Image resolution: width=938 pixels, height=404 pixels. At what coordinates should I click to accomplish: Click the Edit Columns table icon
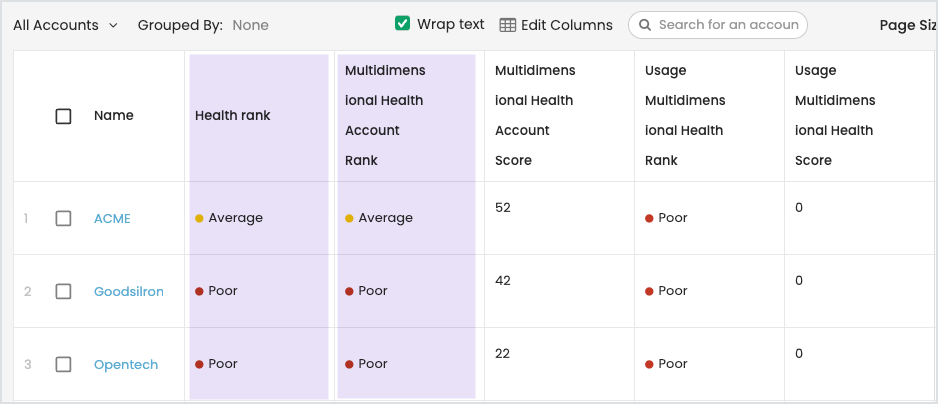pos(508,25)
